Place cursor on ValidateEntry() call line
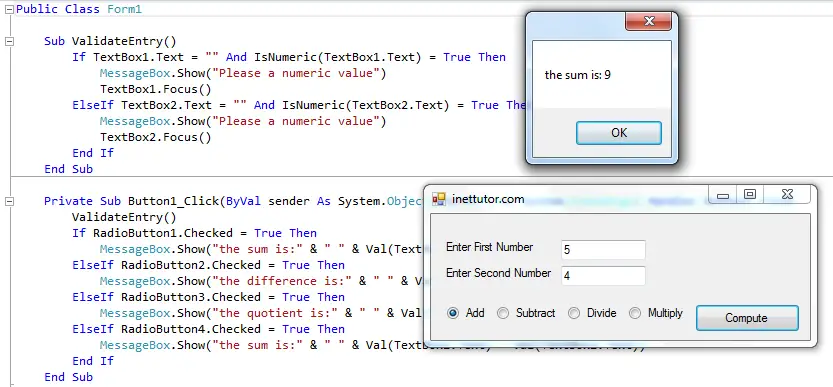The height and width of the screenshot is (387, 833). click(124, 217)
